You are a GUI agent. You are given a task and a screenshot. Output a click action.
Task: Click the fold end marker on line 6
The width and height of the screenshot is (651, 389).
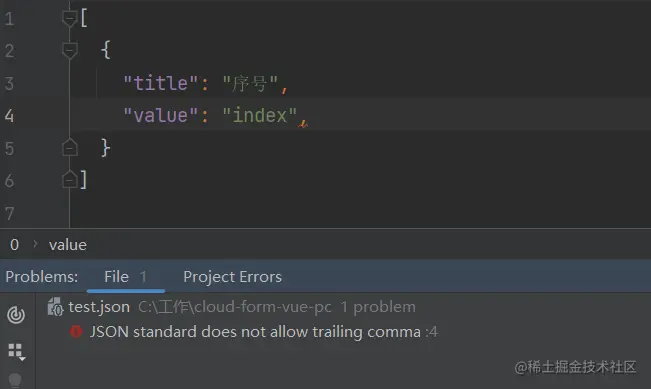(x=70, y=180)
